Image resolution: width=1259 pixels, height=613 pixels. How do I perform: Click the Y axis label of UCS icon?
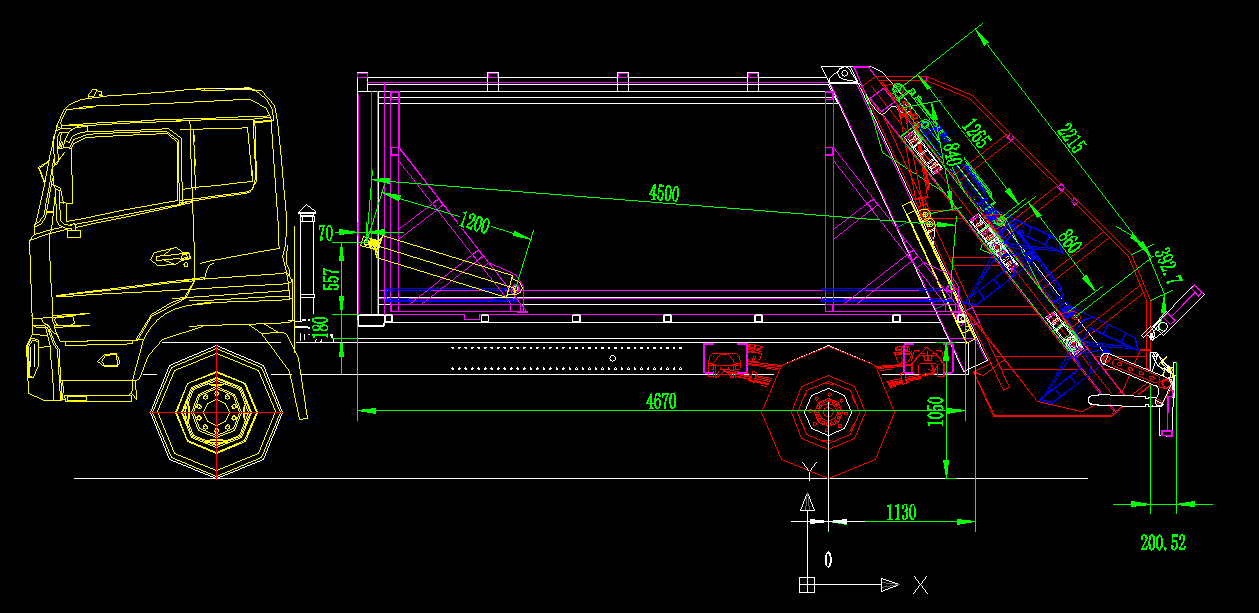pyautogui.click(x=811, y=470)
